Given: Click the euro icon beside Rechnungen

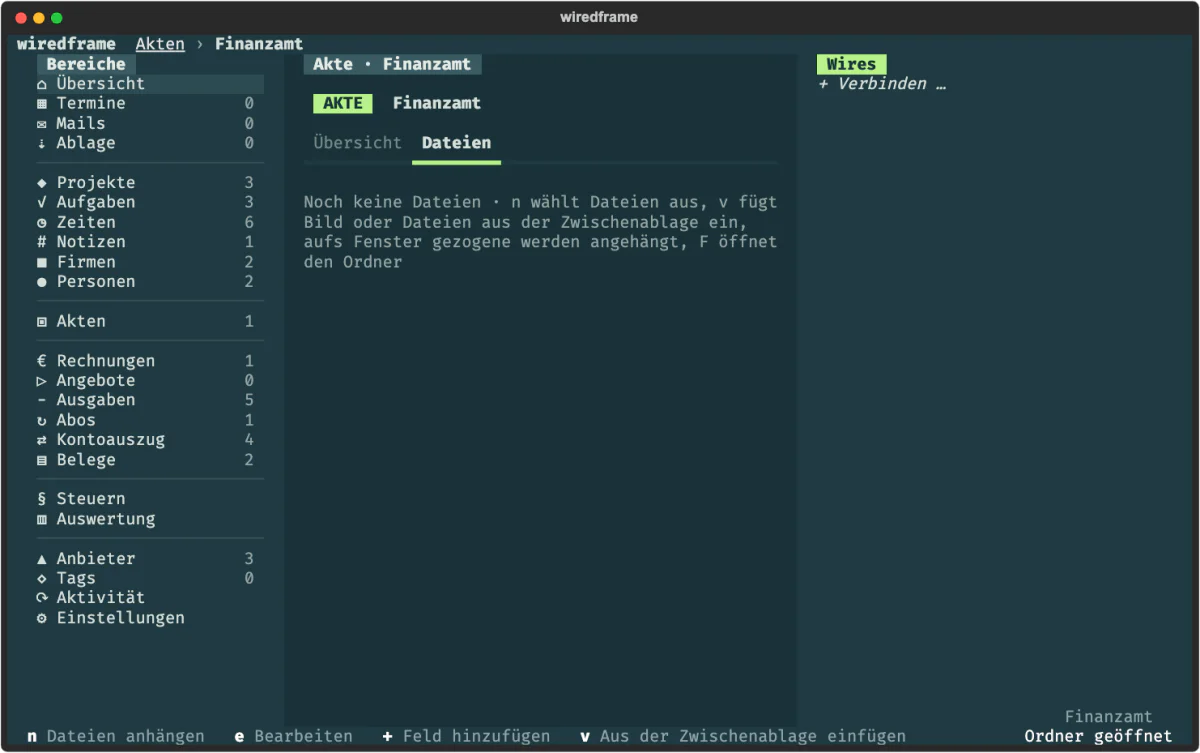Looking at the screenshot, I should tap(42, 361).
